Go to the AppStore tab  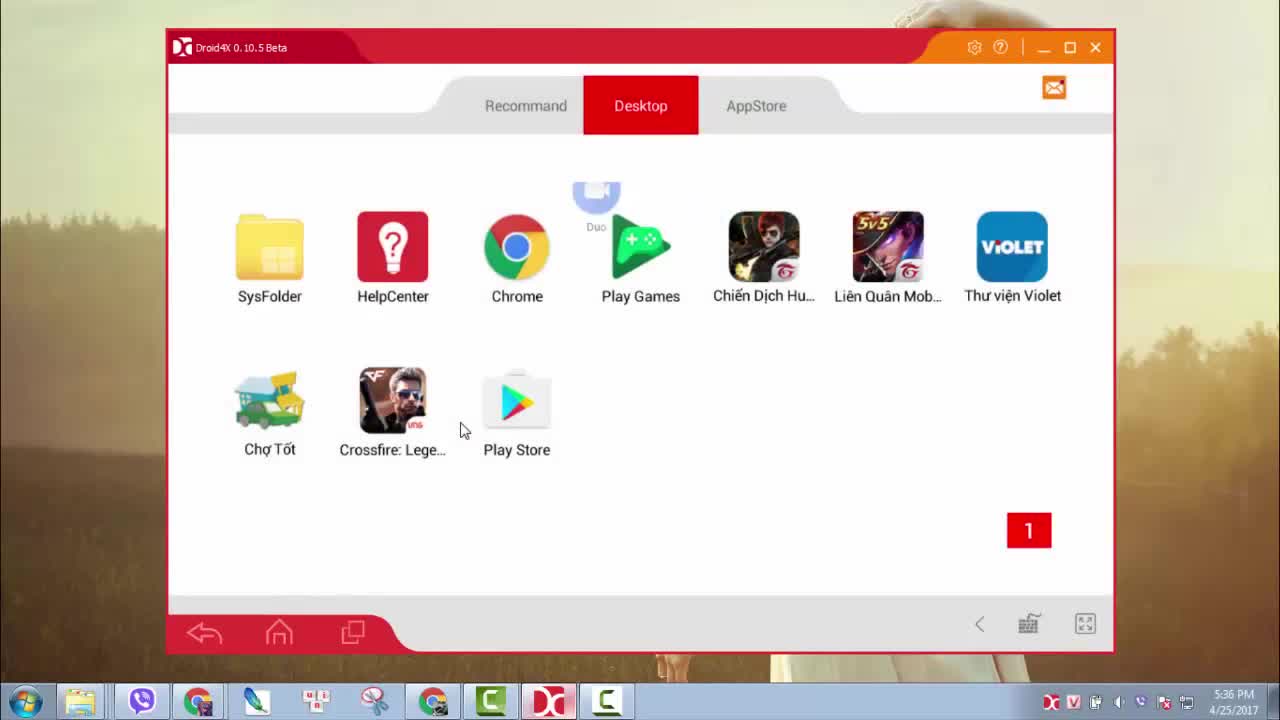tap(756, 106)
